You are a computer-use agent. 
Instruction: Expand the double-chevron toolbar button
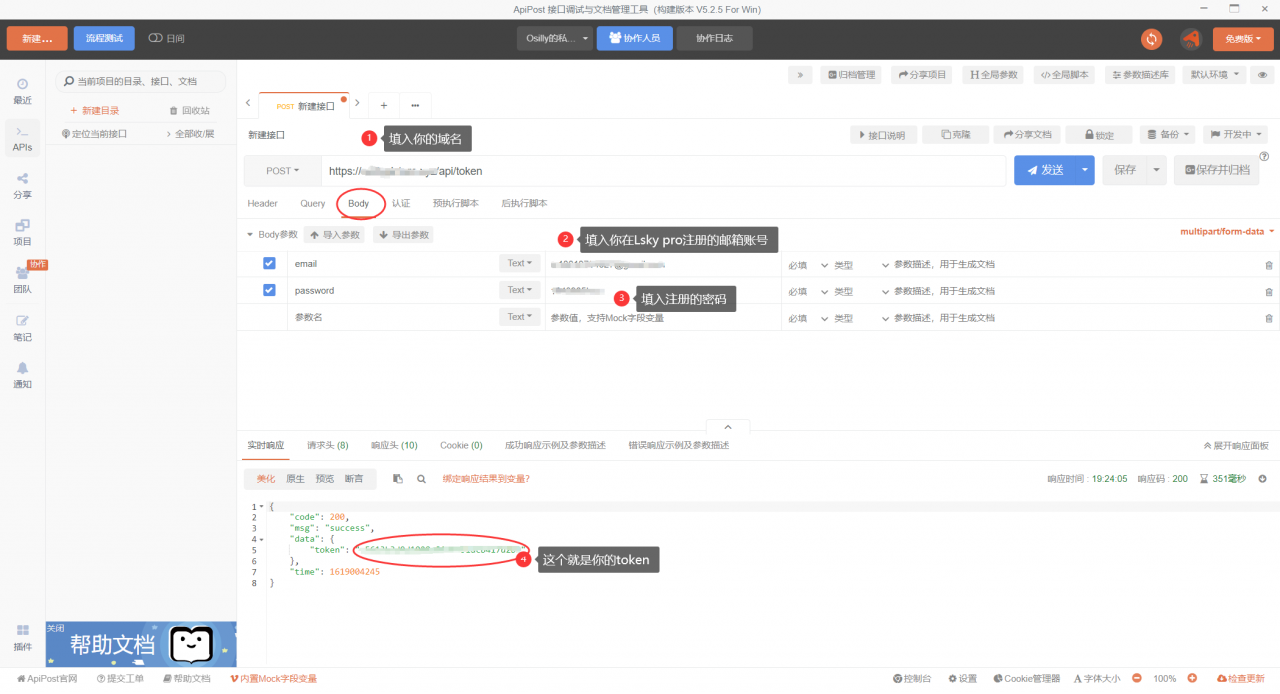[x=800, y=75]
